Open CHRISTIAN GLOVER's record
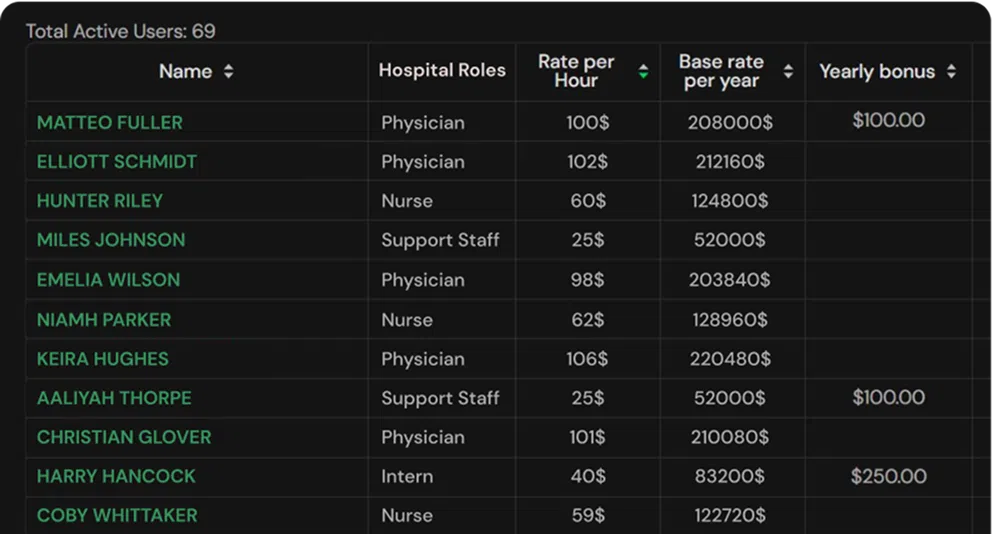Viewport: 992px width, 534px height. 124,437
